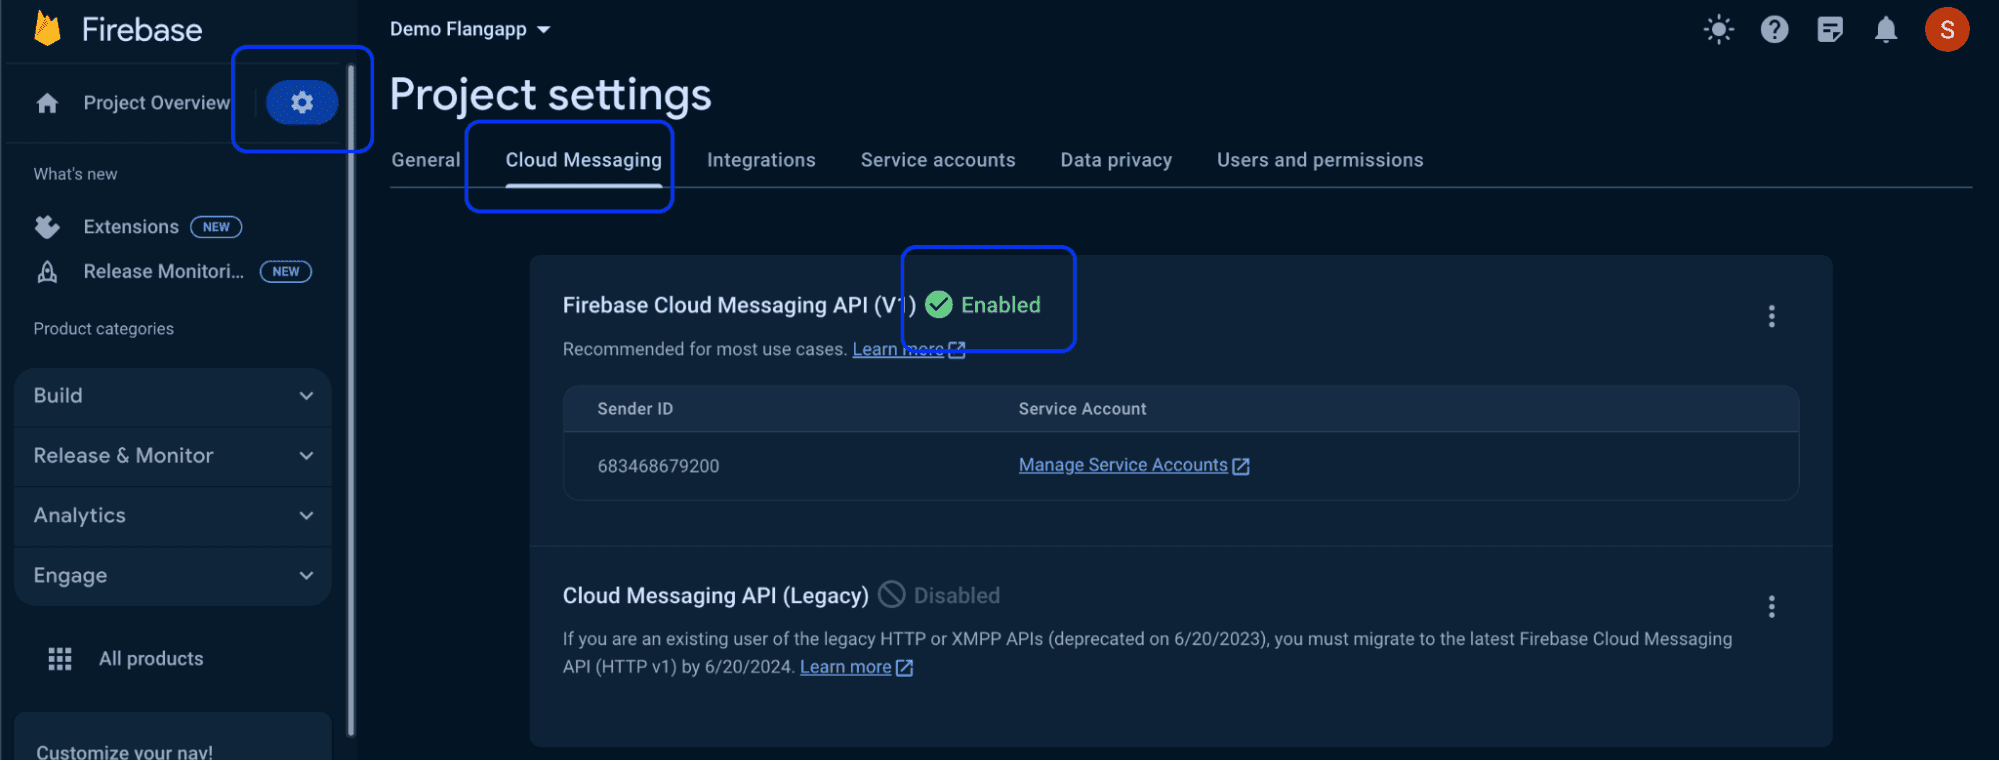This screenshot has width=1999, height=761.
Task: Expand the Release & Monitor category
Action: [x=173, y=456]
